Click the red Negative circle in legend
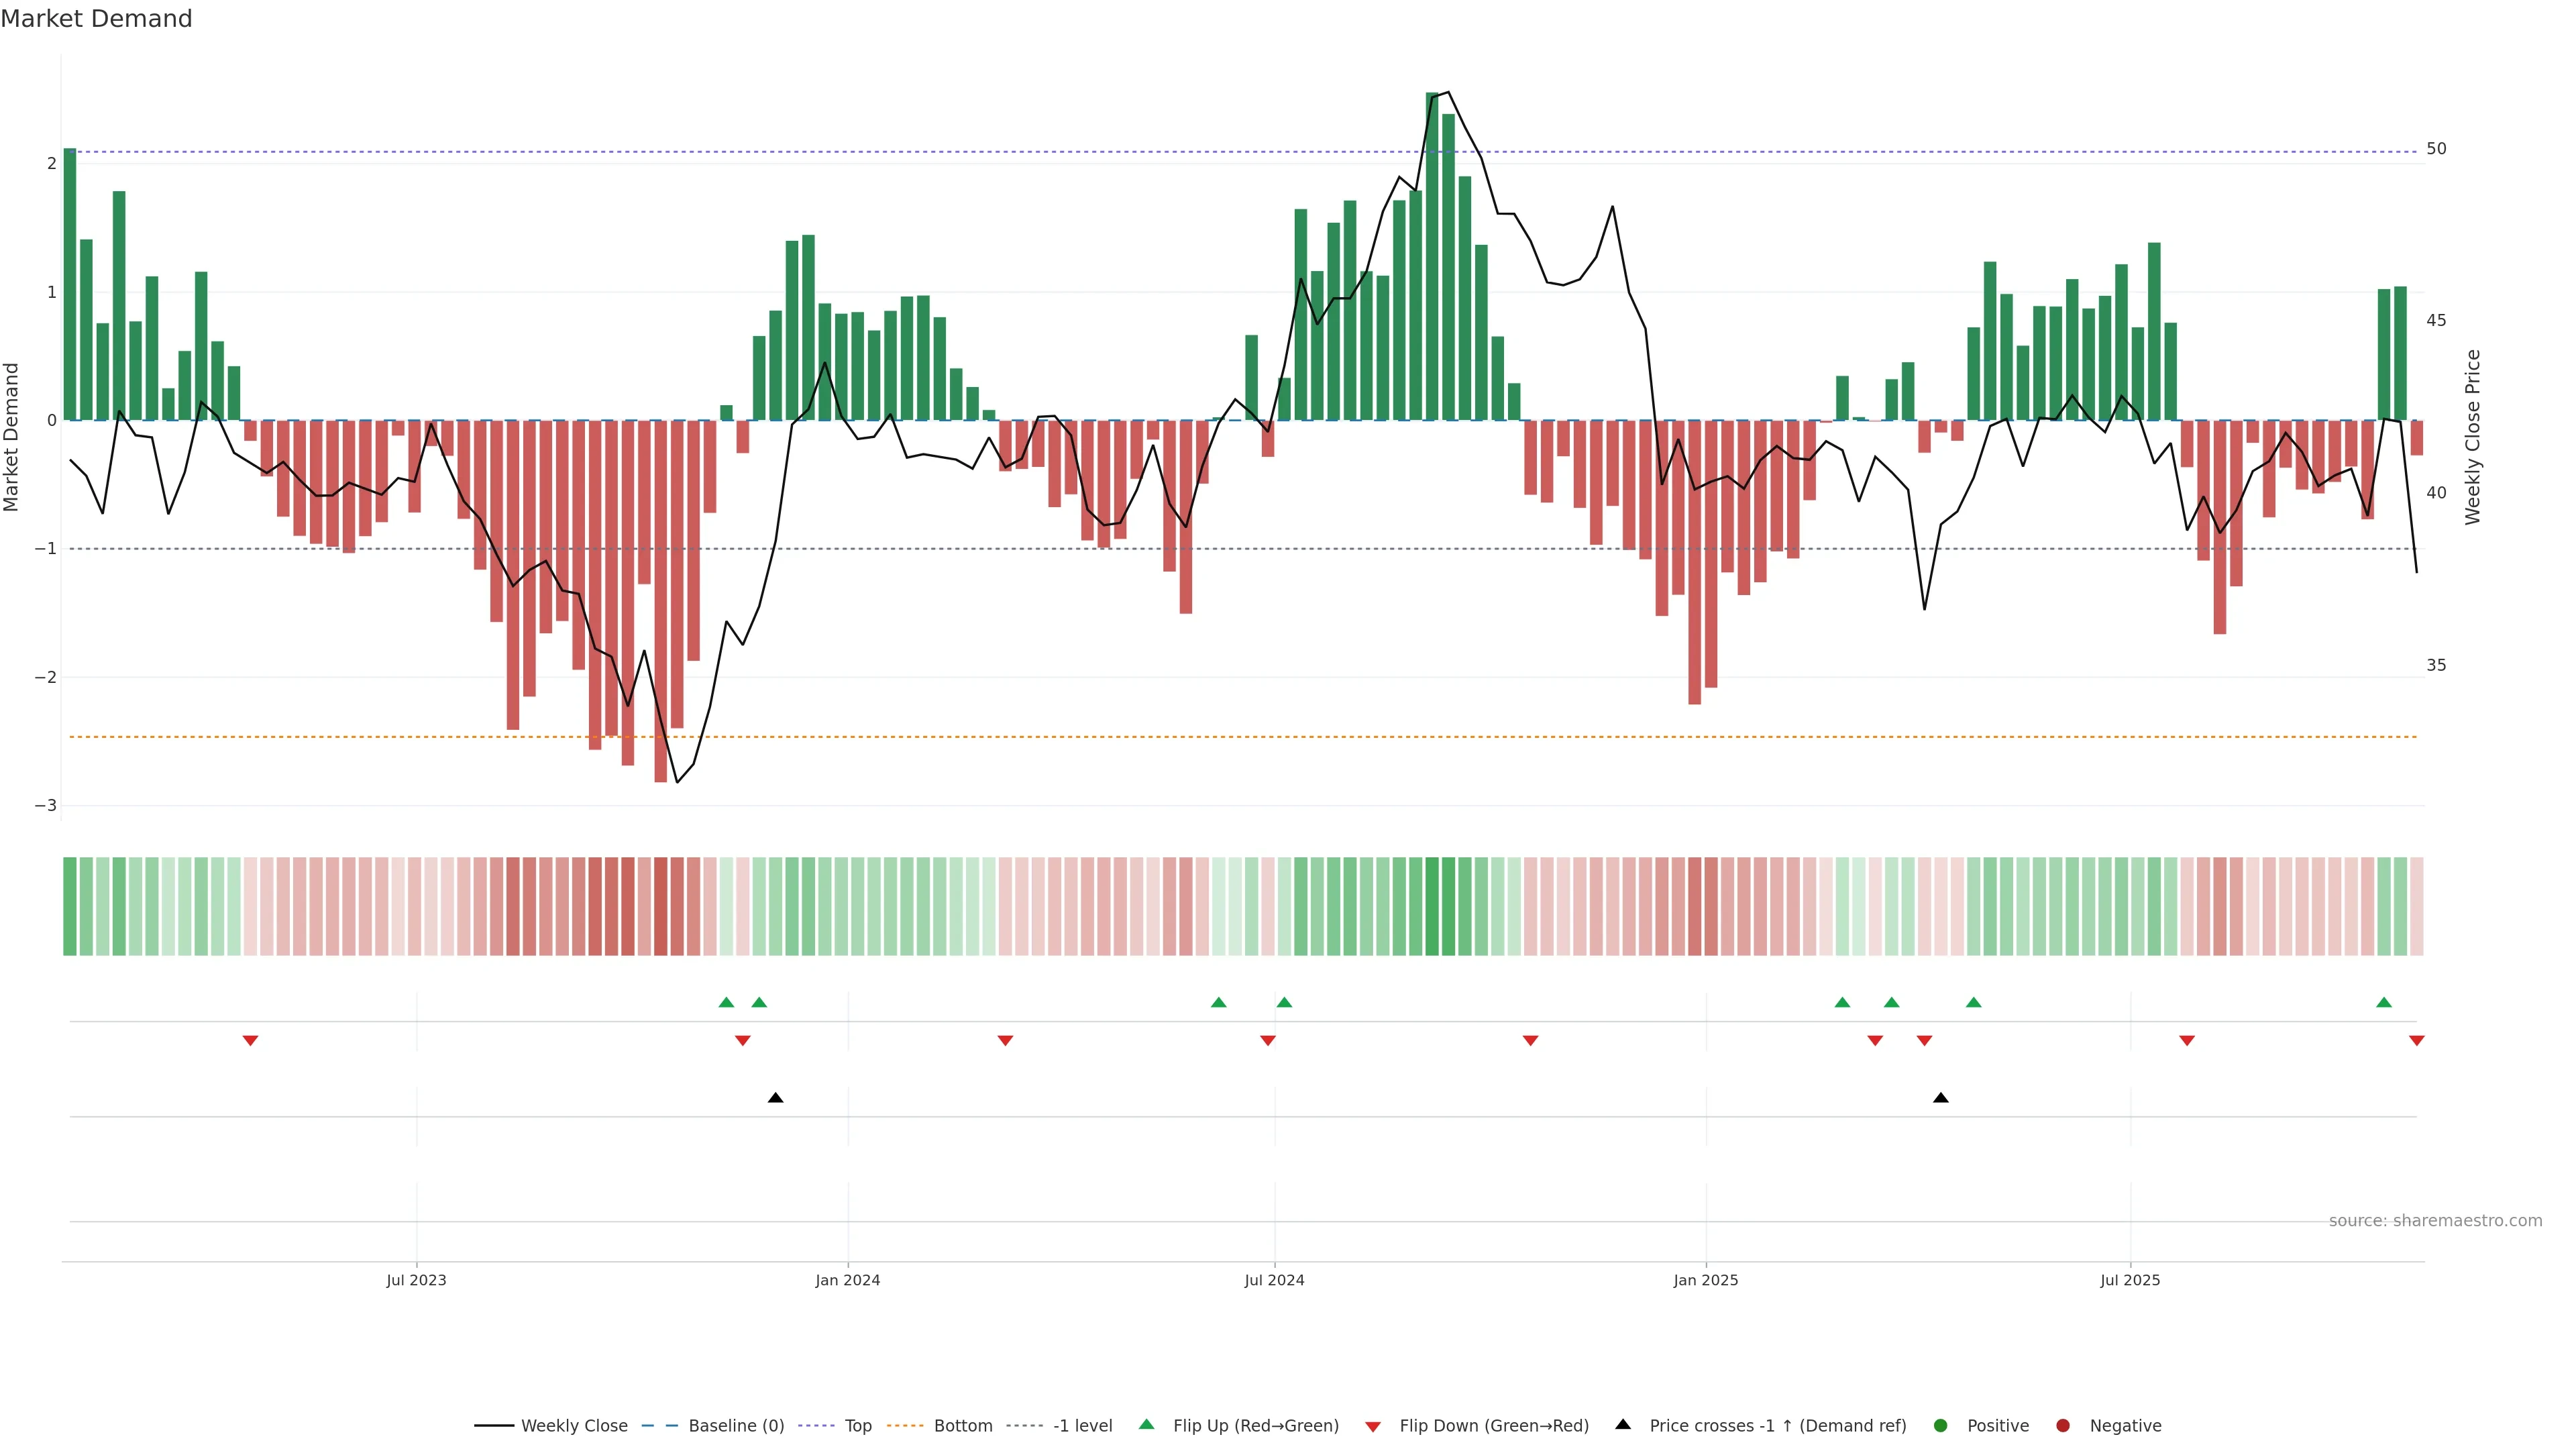Viewport: 2576px width, 1449px height. click(2063, 1426)
